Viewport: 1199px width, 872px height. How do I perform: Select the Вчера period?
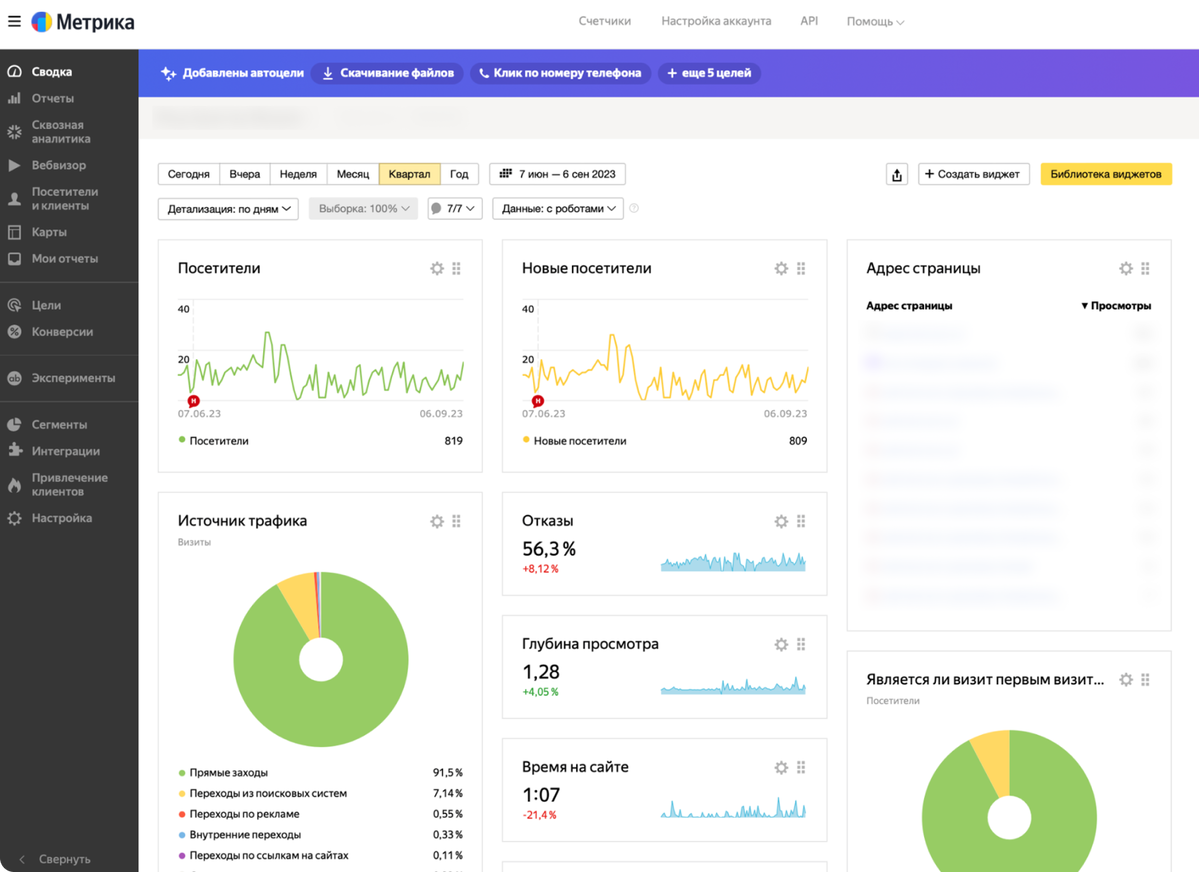(245, 174)
